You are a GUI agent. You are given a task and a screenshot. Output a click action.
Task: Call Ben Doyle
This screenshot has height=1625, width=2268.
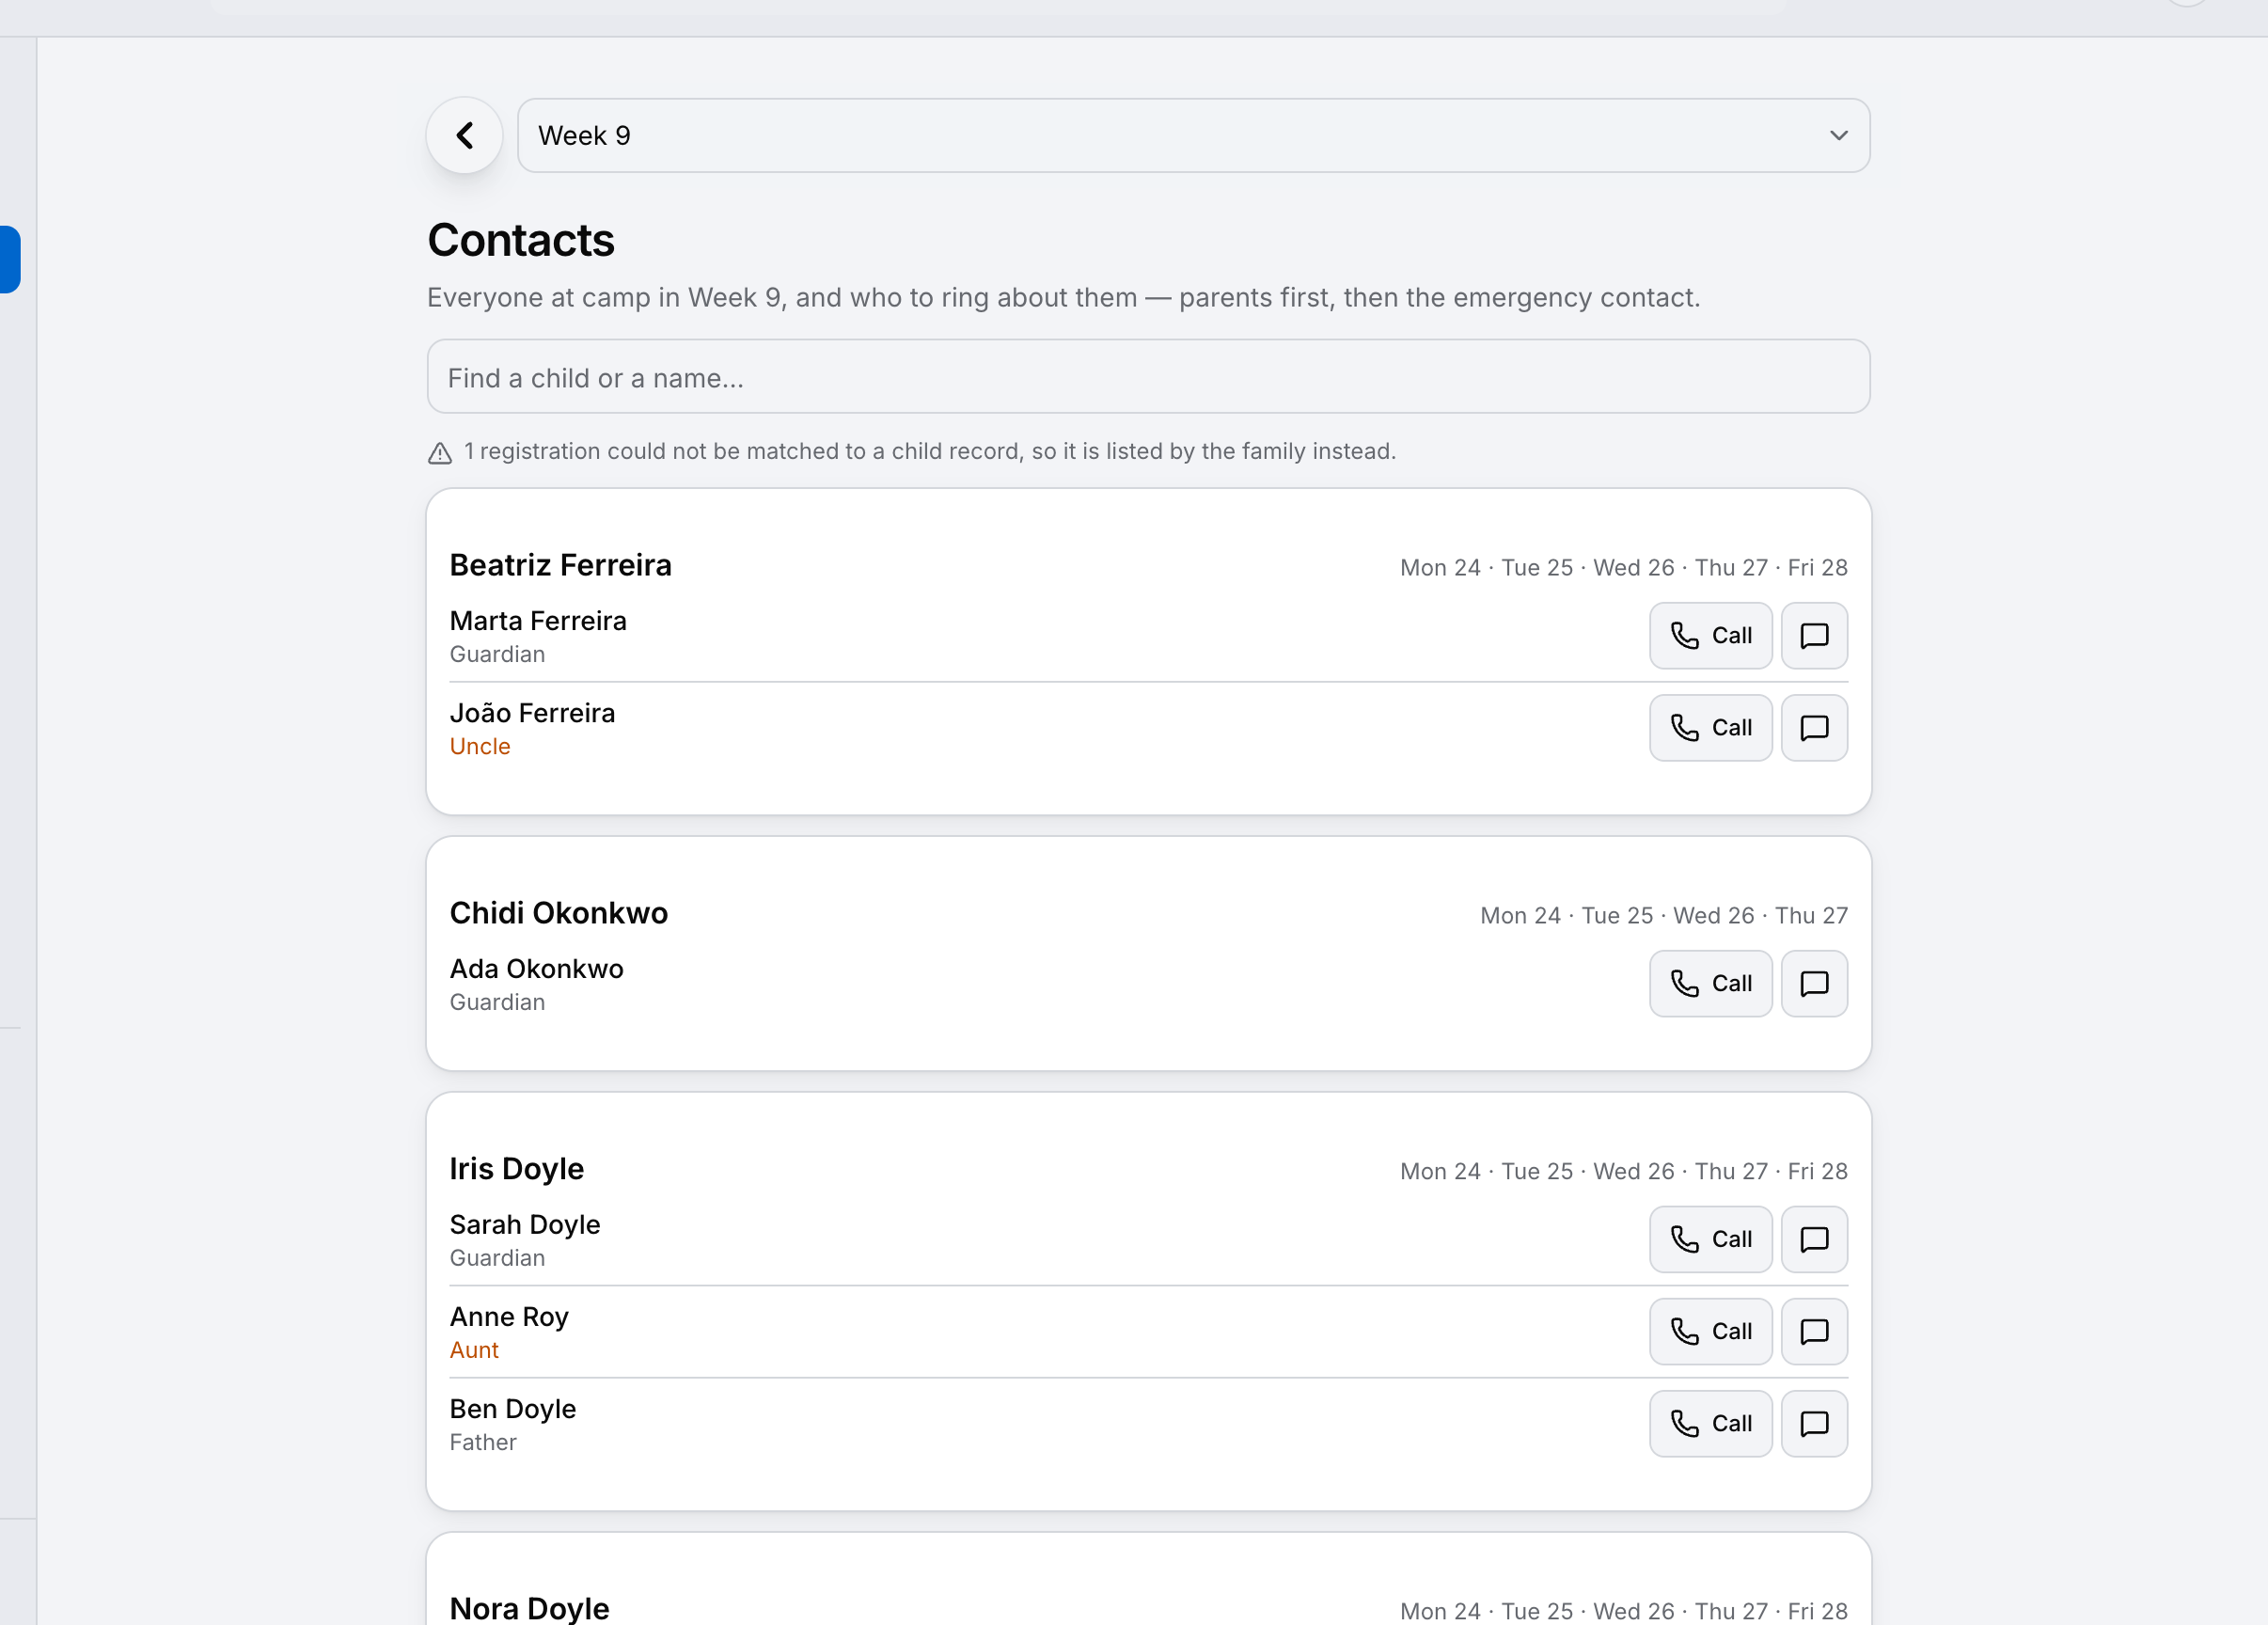pos(1710,1424)
